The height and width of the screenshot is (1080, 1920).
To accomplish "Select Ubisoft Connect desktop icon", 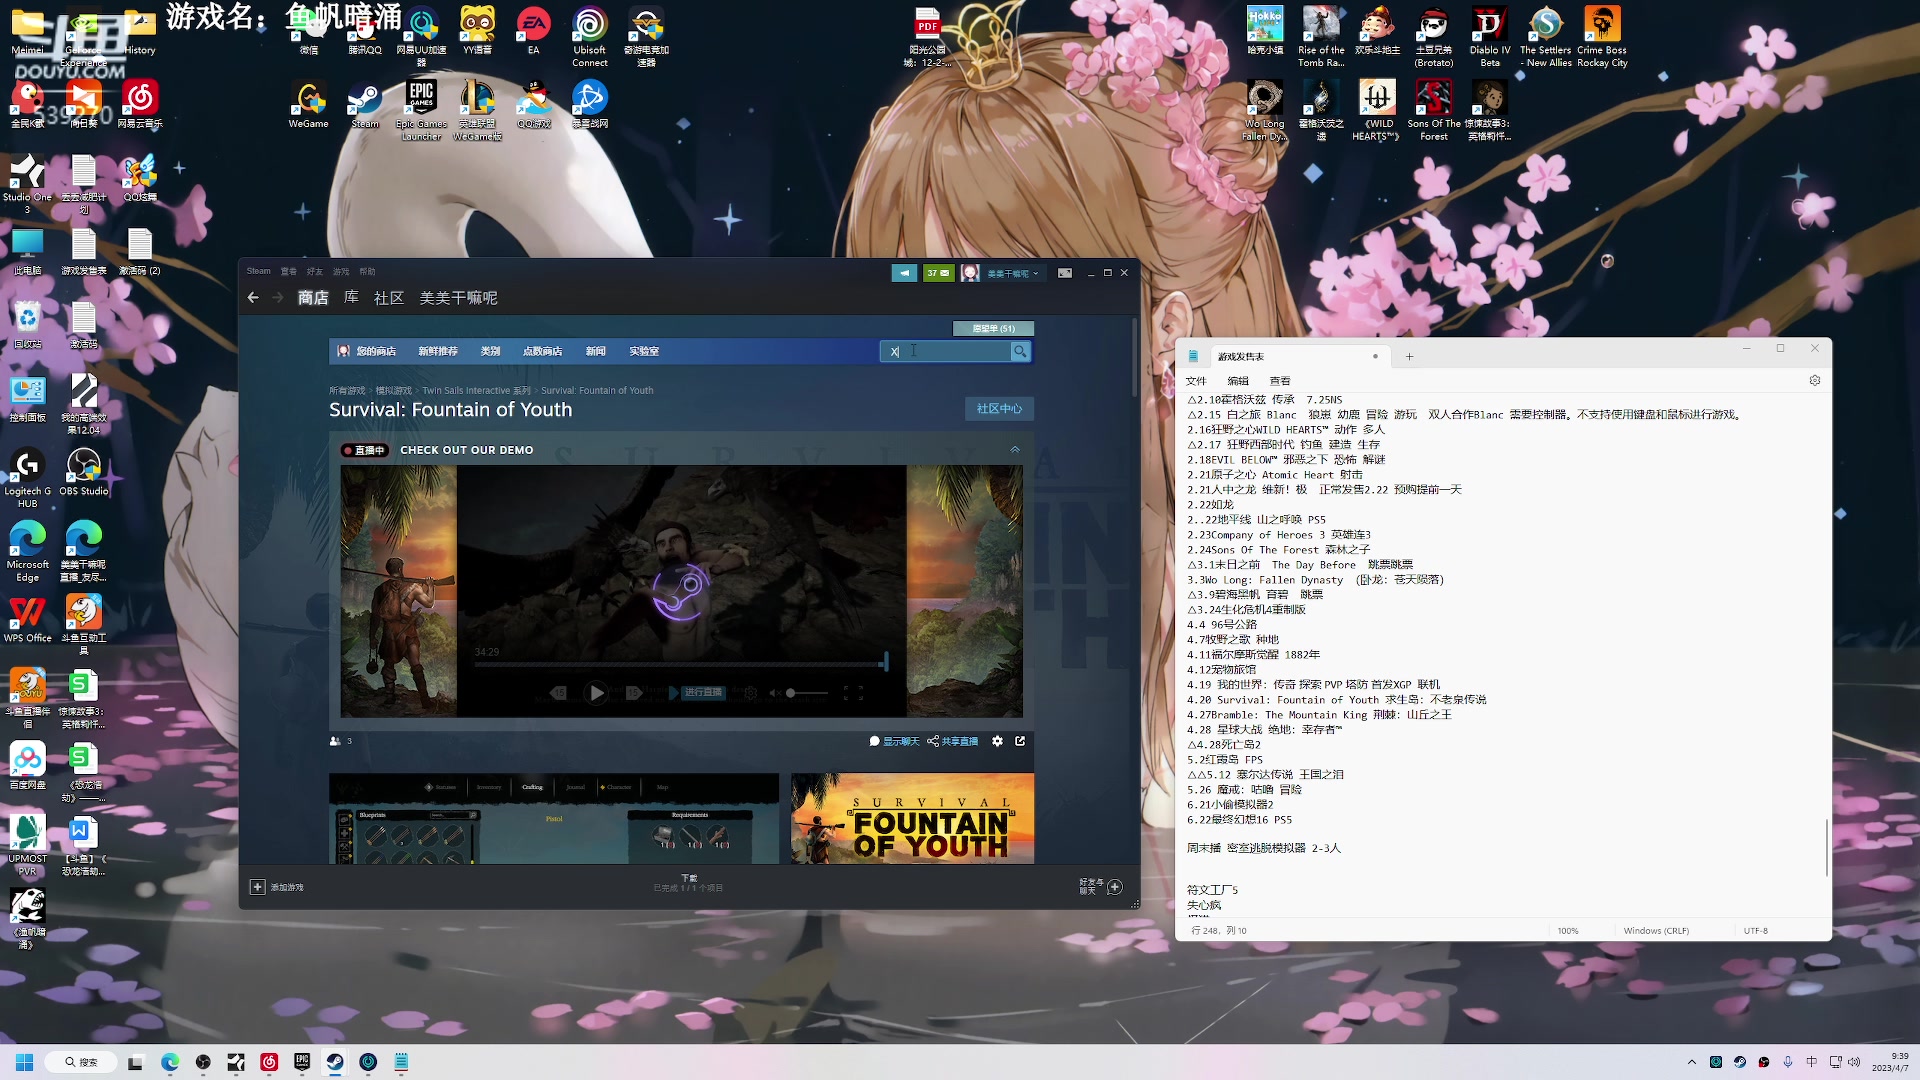I will (590, 37).
